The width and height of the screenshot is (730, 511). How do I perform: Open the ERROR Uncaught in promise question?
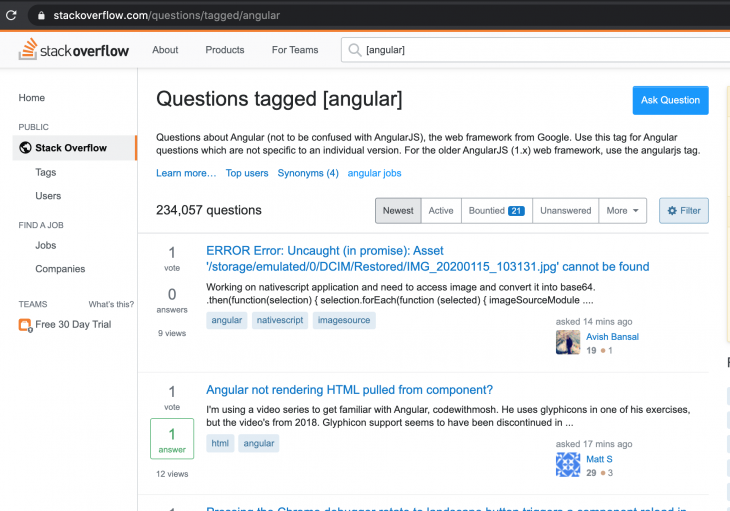point(427,259)
